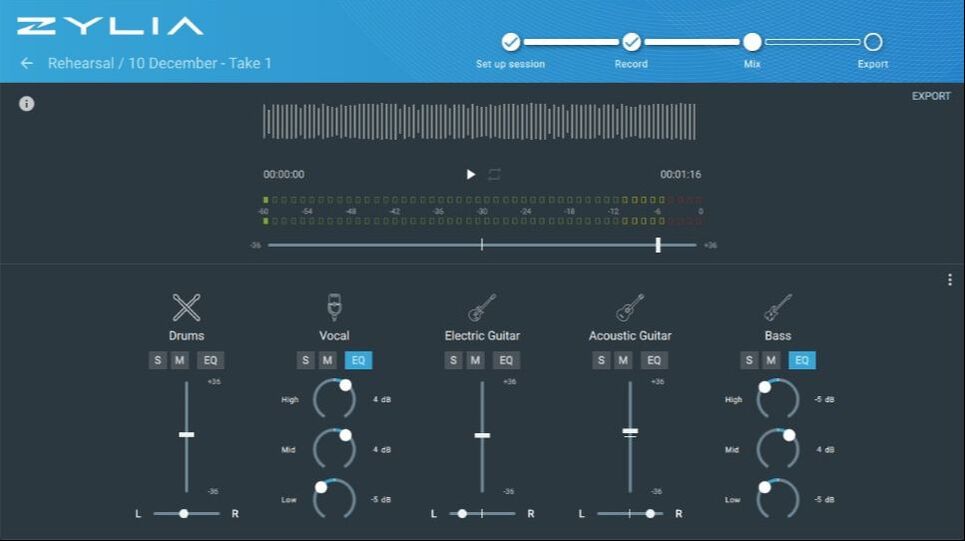
Task: Click the Vocal track name
Action: [334, 335]
